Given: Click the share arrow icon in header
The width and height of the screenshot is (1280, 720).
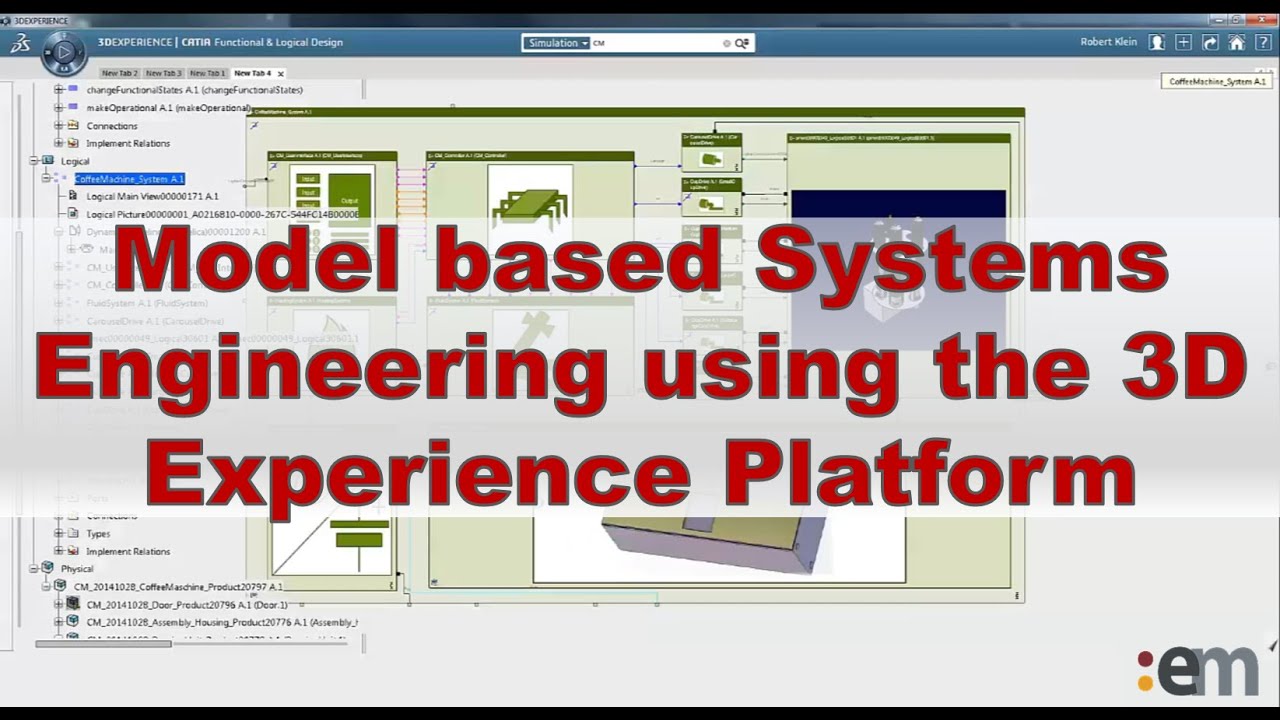Looking at the screenshot, I should click(1210, 42).
